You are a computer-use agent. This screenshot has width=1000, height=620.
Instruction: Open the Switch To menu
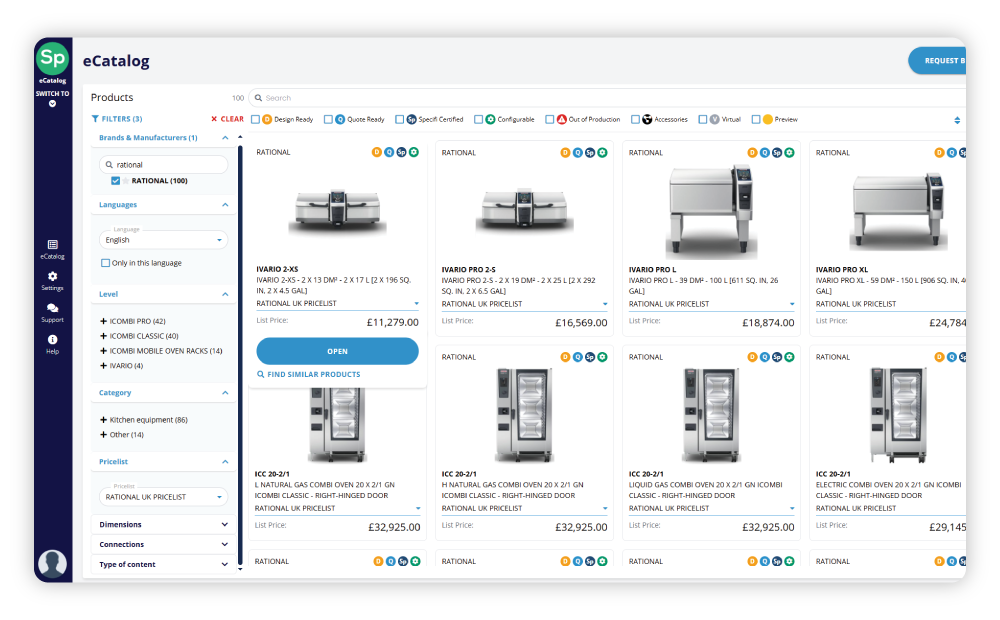pyautogui.click(x=52, y=98)
